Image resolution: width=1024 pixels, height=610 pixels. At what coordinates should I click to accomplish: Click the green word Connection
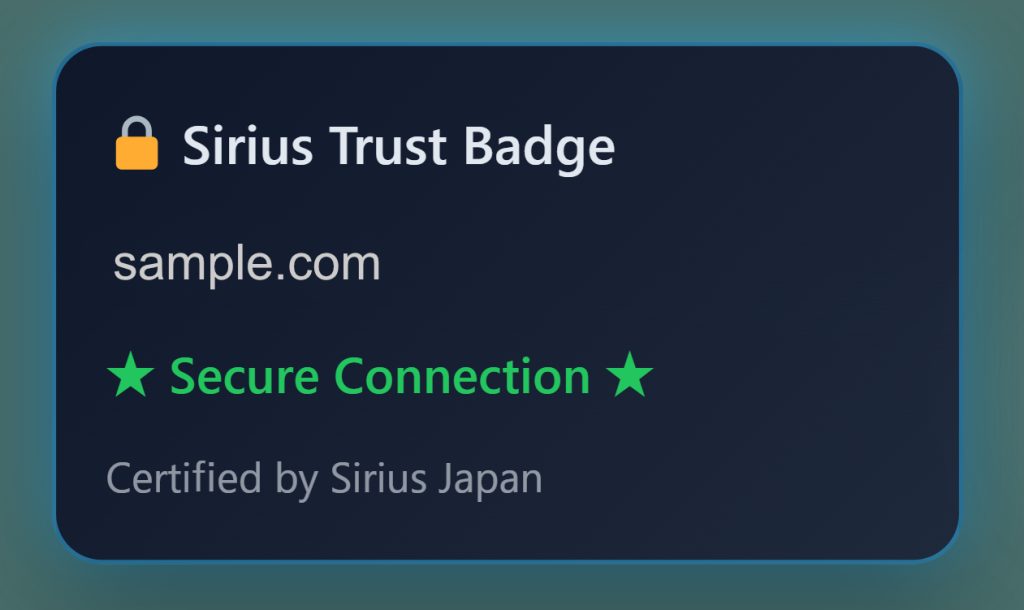click(x=462, y=376)
